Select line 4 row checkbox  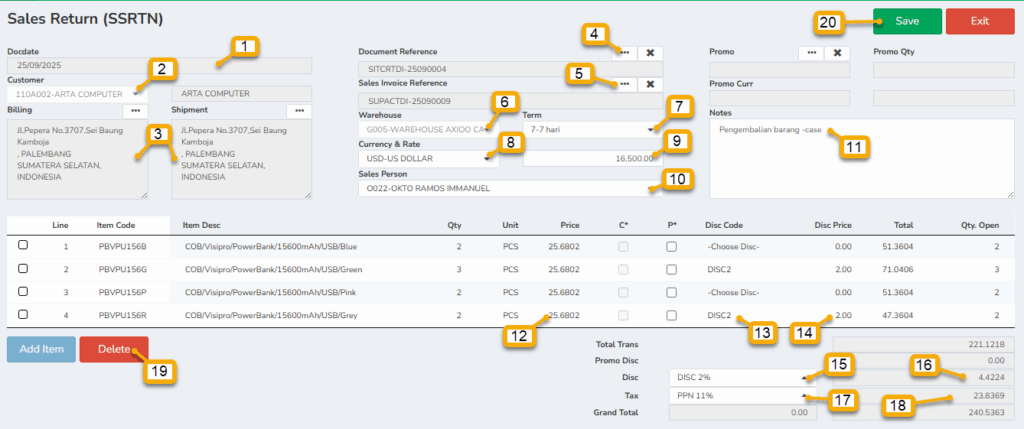(x=23, y=315)
